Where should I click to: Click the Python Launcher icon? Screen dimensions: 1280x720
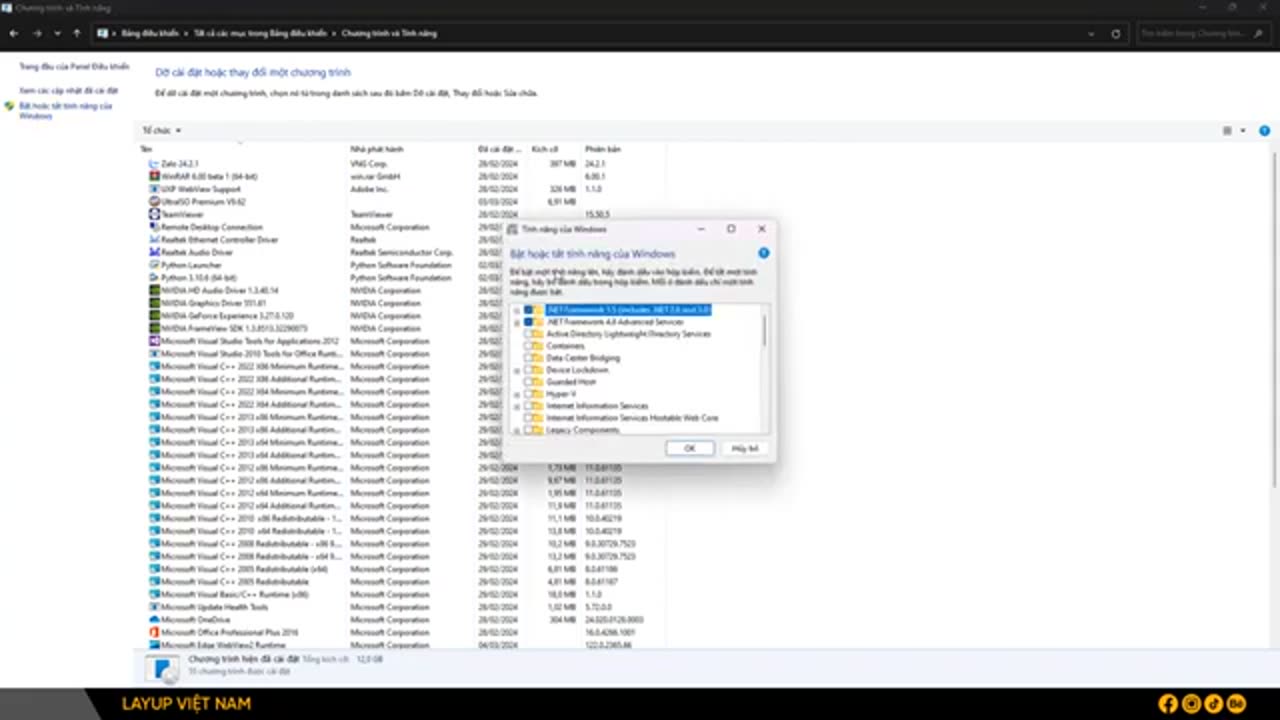point(154,265)
